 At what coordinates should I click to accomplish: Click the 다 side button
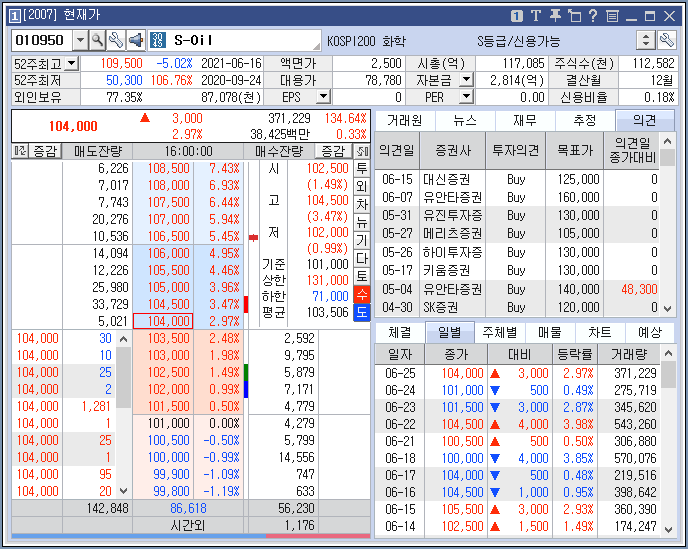(362, 258)
